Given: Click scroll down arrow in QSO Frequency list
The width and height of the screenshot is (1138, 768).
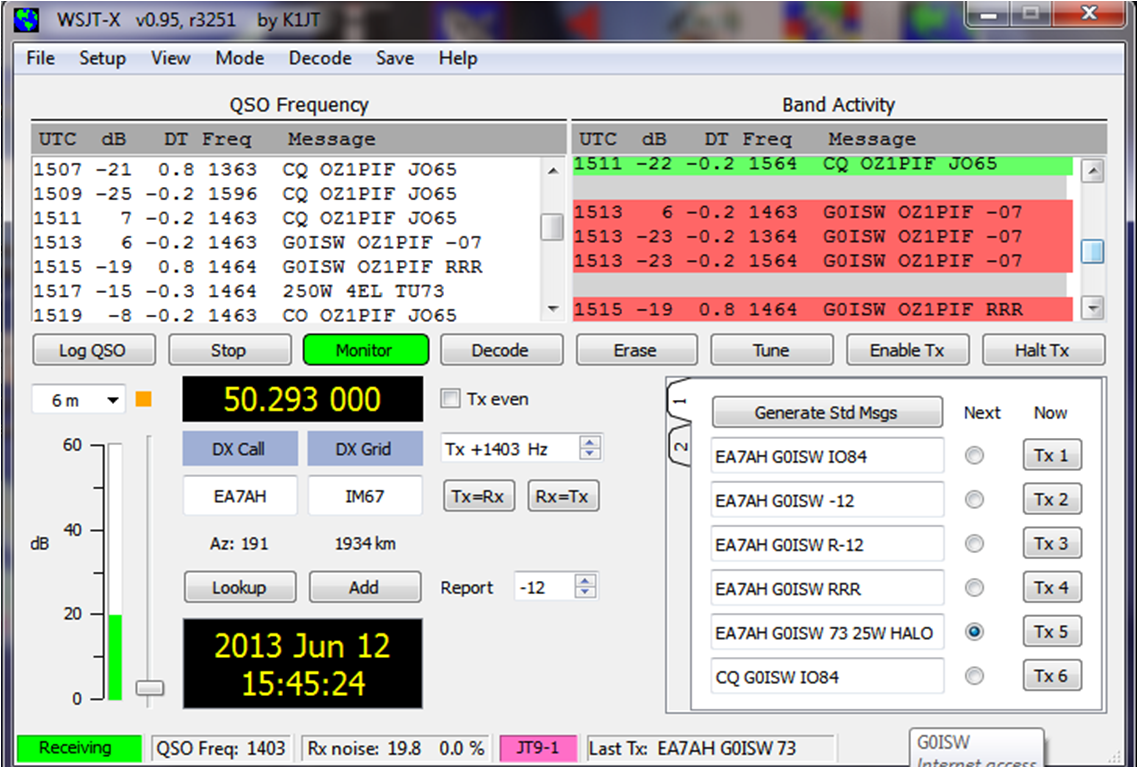Looking at the screenshot, I should coord(553,309).
